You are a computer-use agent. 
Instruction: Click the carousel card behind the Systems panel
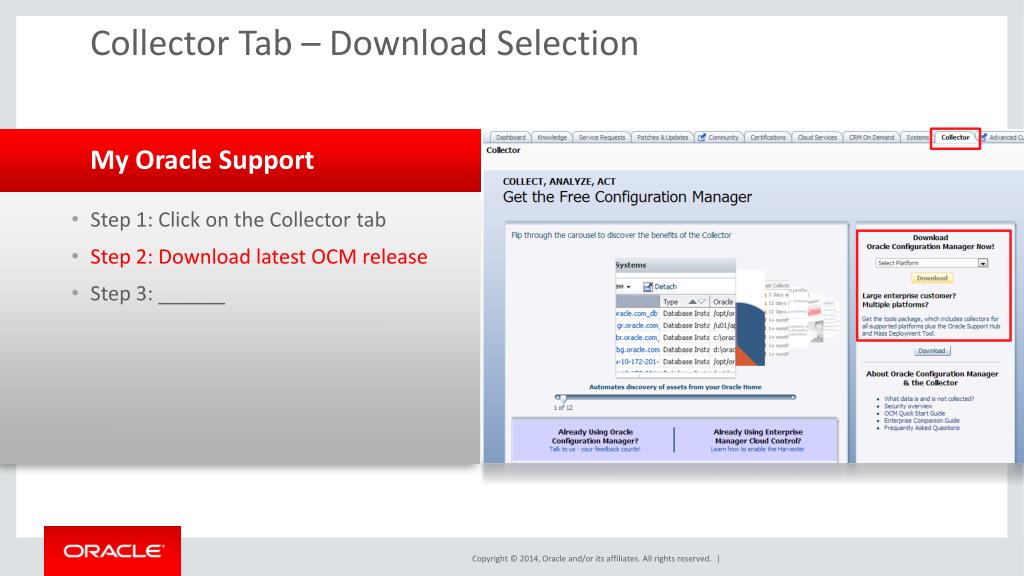coord(751,319)
